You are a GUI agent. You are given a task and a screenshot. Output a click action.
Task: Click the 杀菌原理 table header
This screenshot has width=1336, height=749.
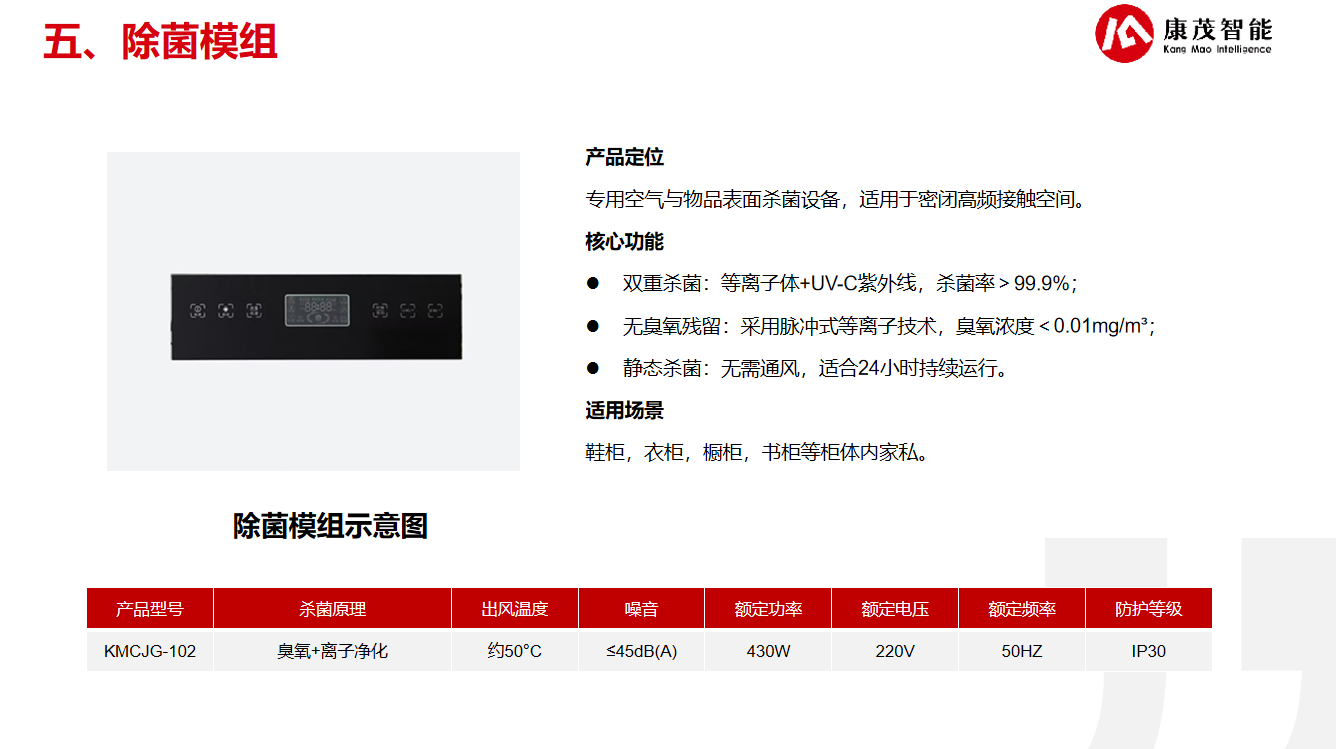[x=332, y=608]
